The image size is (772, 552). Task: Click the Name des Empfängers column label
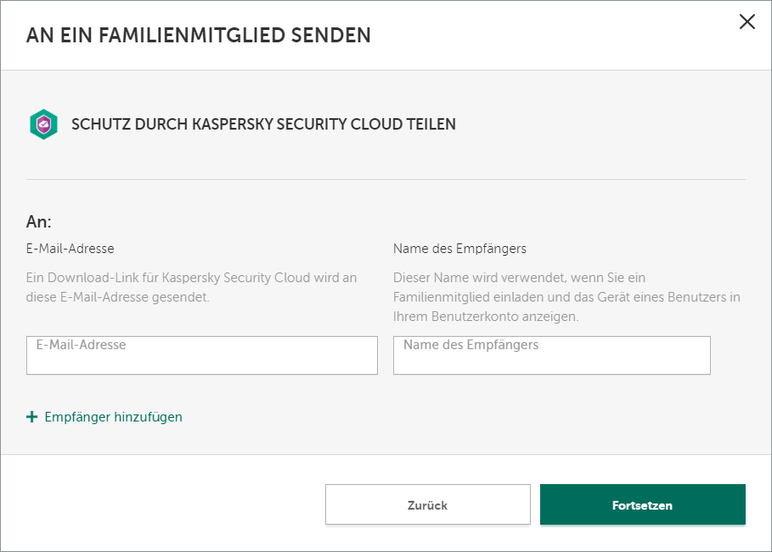pos(459,248)
